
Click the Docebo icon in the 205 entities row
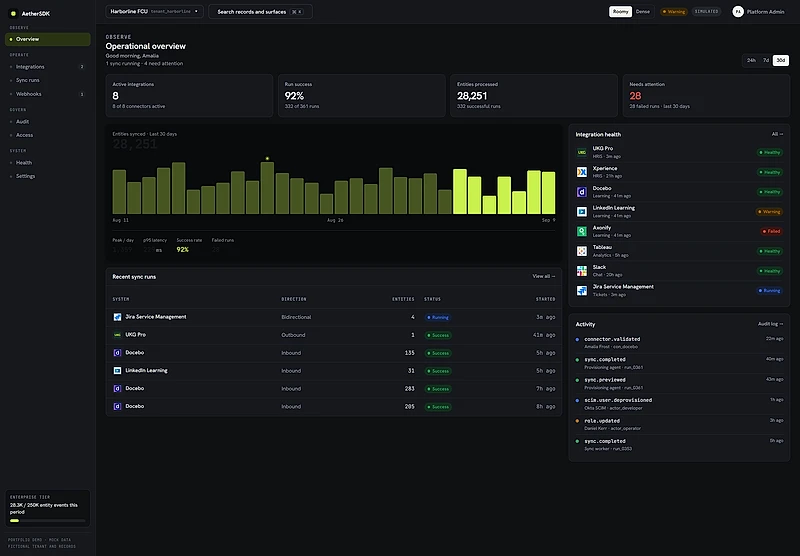(117, 407)
